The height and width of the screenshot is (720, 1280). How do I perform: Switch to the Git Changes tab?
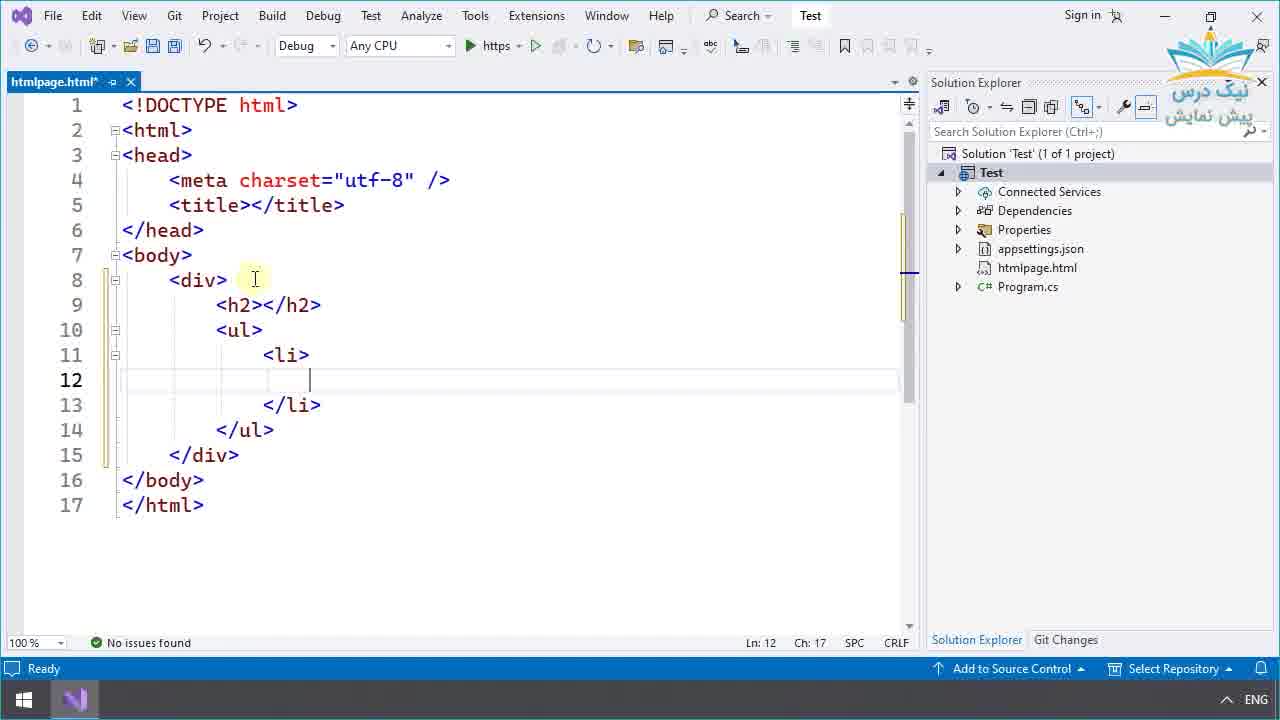(x=1065, y=639)
